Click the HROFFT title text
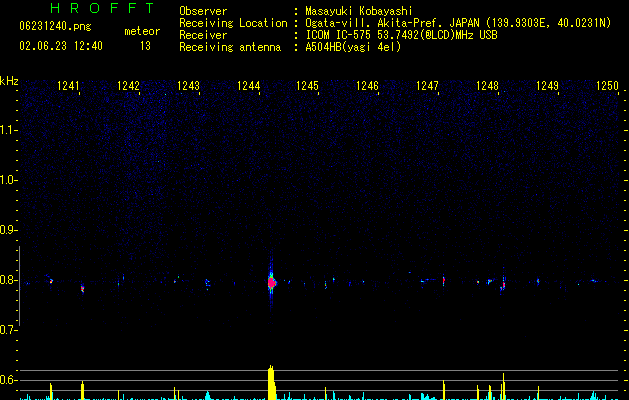 click(102, 8)
